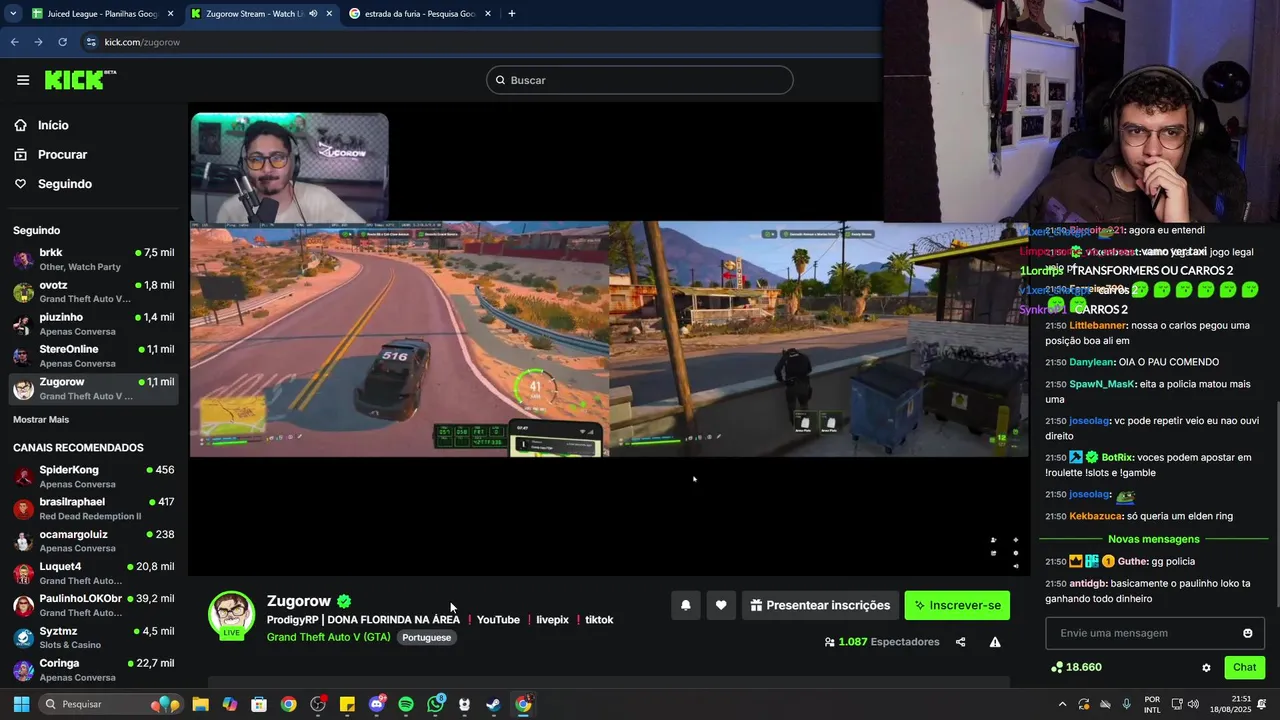Click Grand Theft Auto V (GTA) category
Image resolution: width=1280 pixels, height=720 pixels.
pyautogui.click(x=329, y=637)
